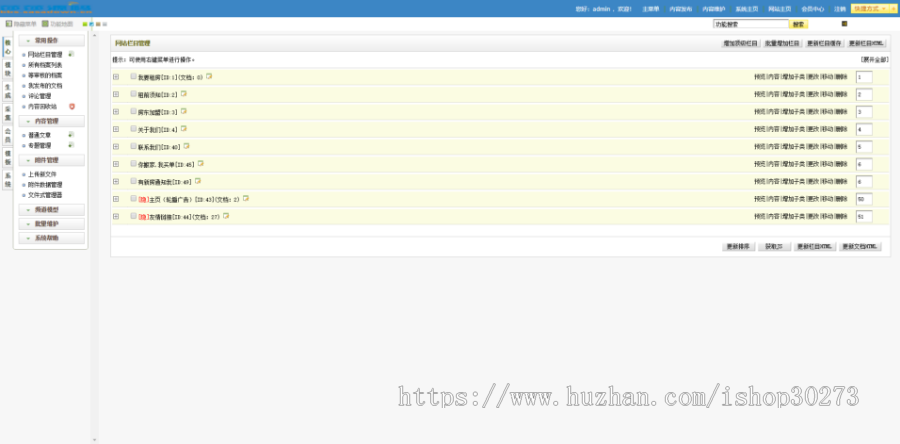Click the 功能搜索 search input field
900x444 pixels.
751,24
